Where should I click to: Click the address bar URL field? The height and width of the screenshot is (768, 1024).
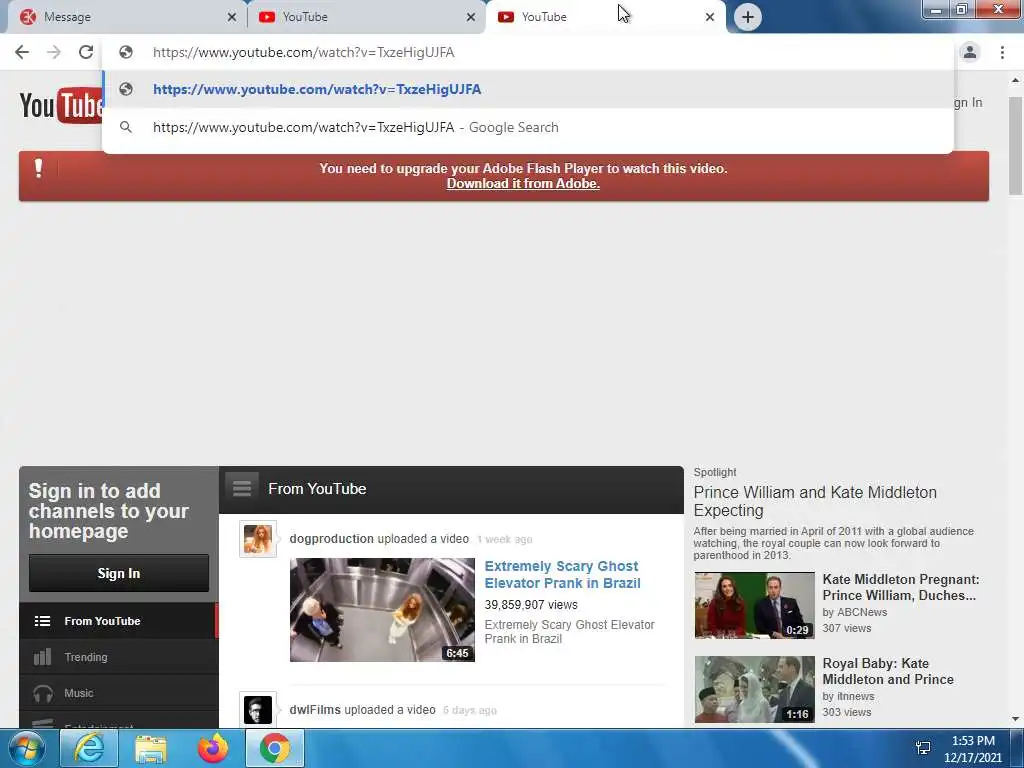pyautogui.click(x=529, y=52)
